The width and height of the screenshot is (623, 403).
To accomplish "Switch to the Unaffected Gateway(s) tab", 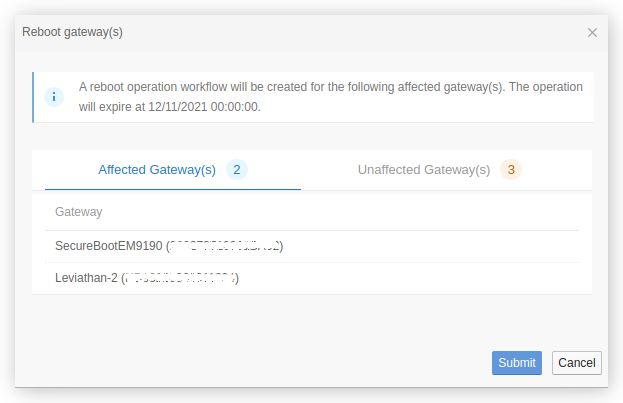I will (x=424, y=170).
